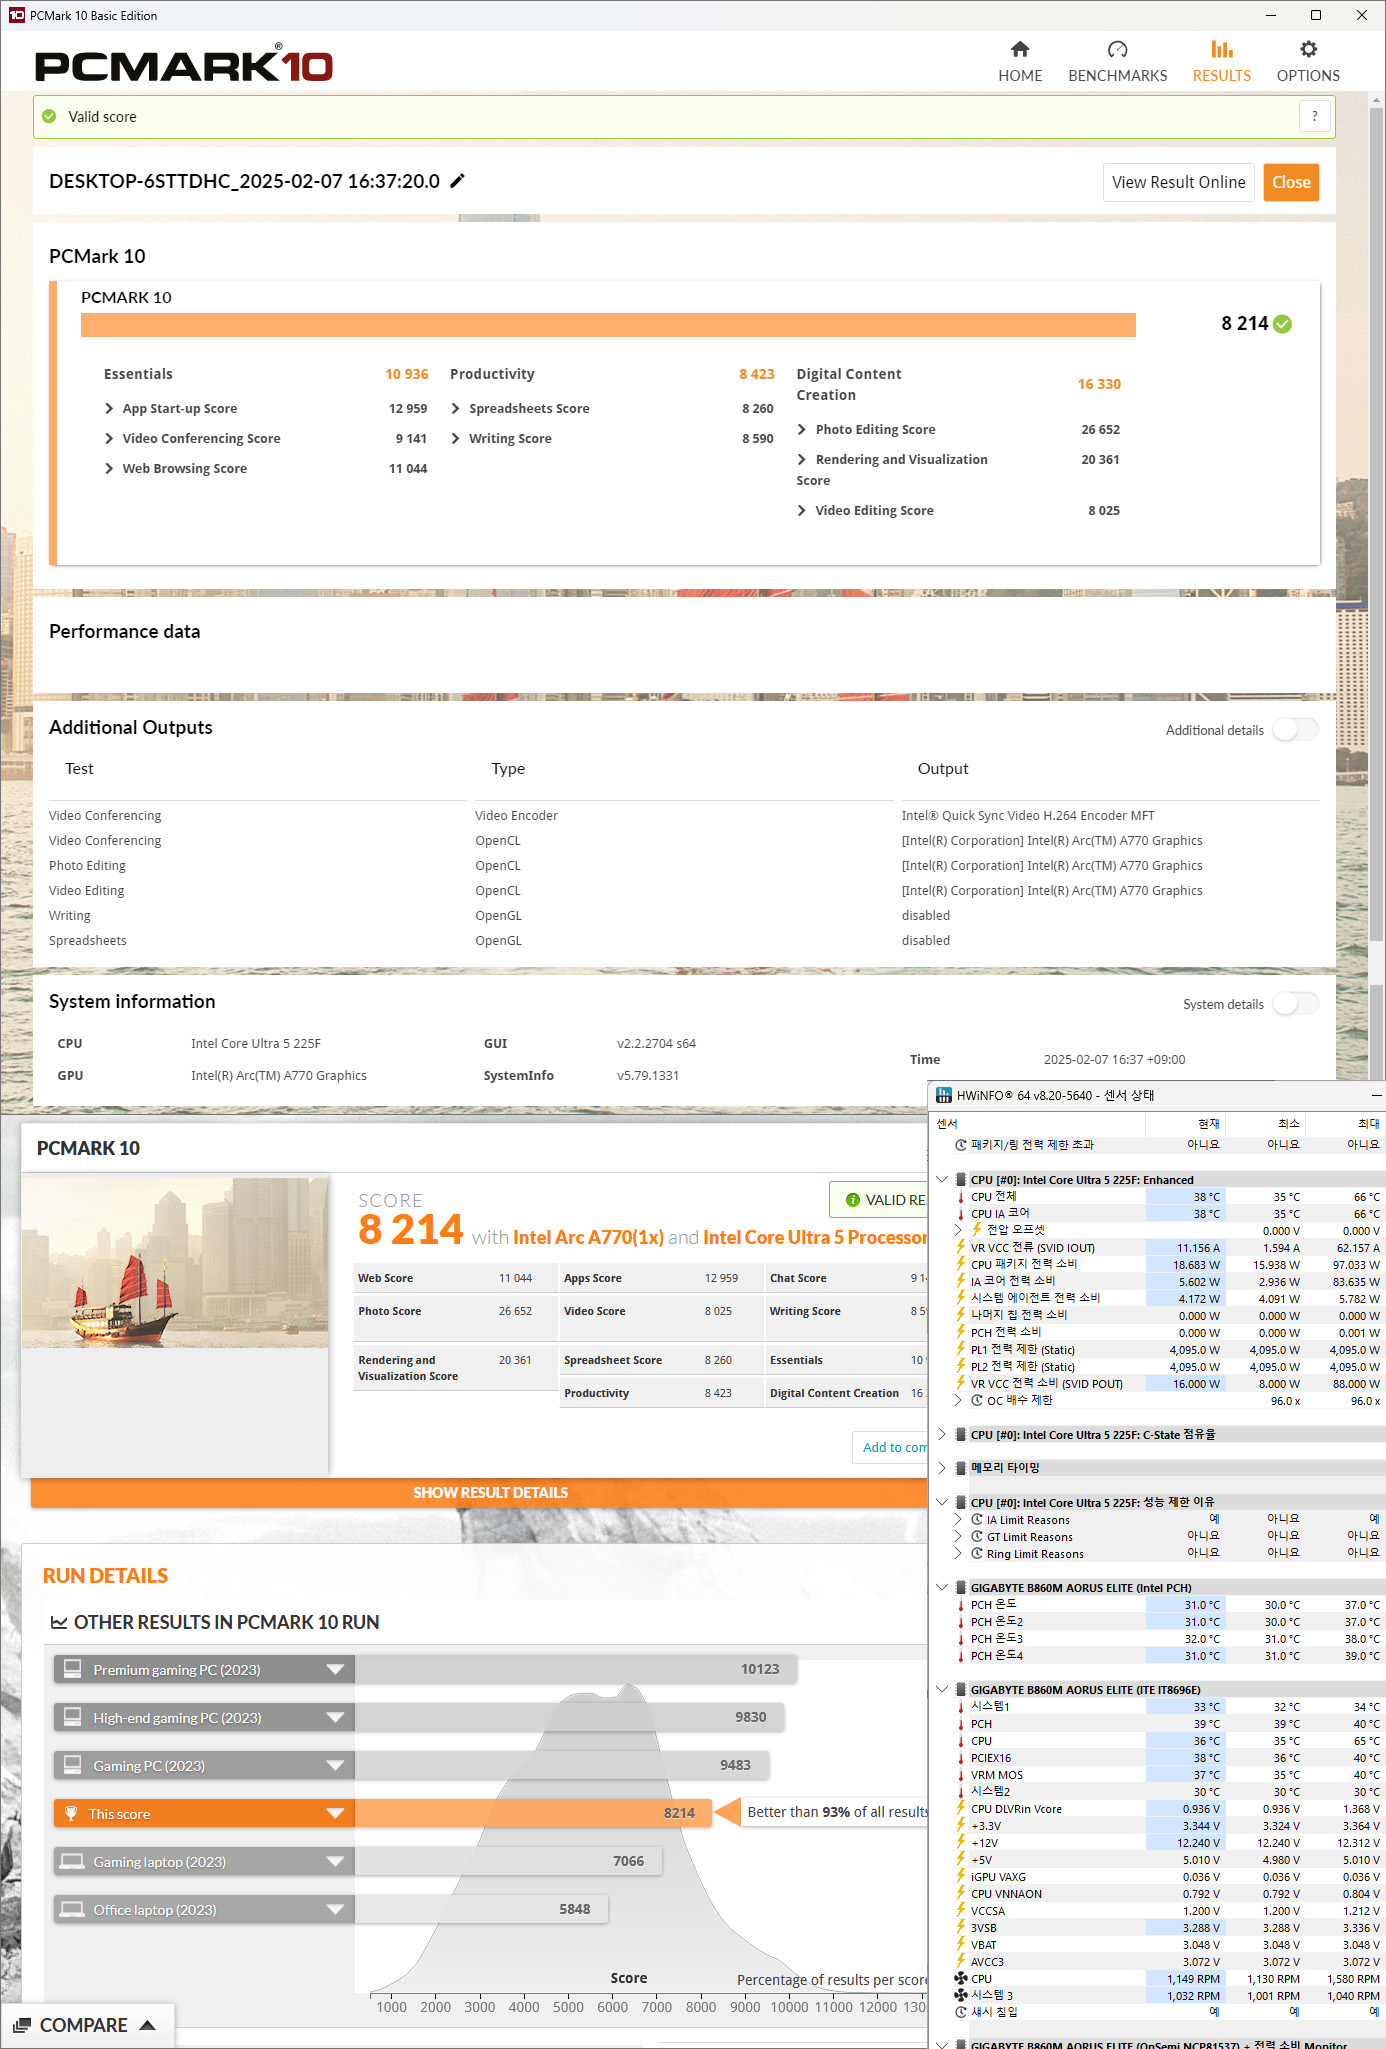Click SHOW RESULT DETAILS bar
The image size is (1386, 2049).
[479, 1492]
